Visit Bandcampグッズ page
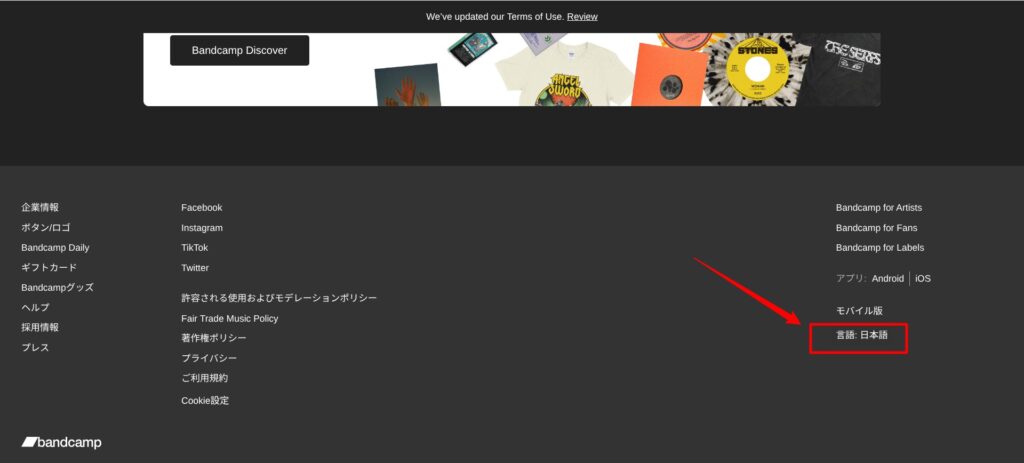 (x=57, y=287)
